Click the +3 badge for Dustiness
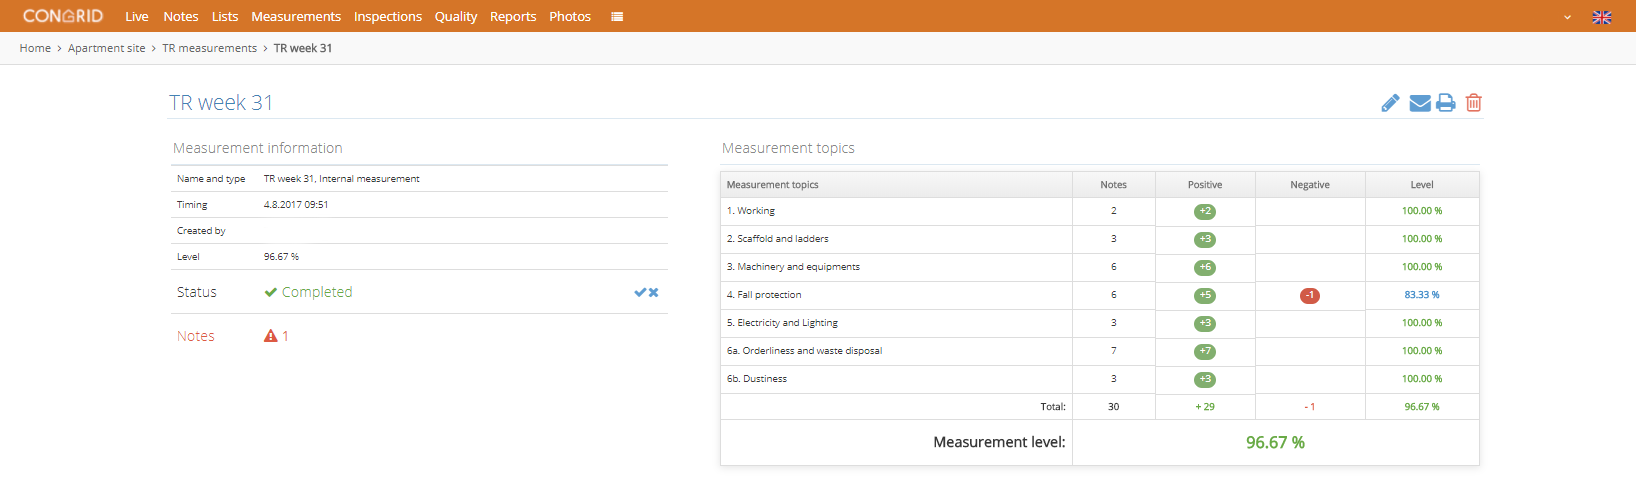The width and height of the screenshot is (1636, 482). pos(1205,379)
